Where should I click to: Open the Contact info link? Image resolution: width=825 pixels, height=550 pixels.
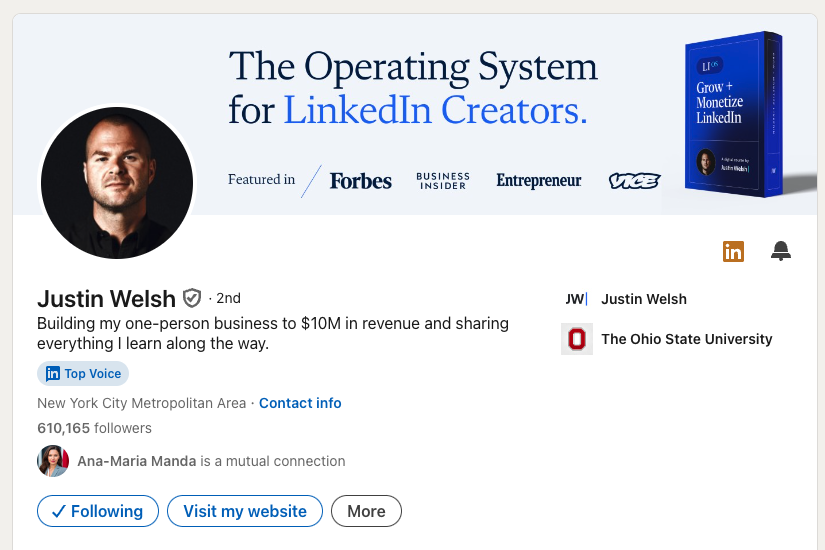(x=300, y=403)
